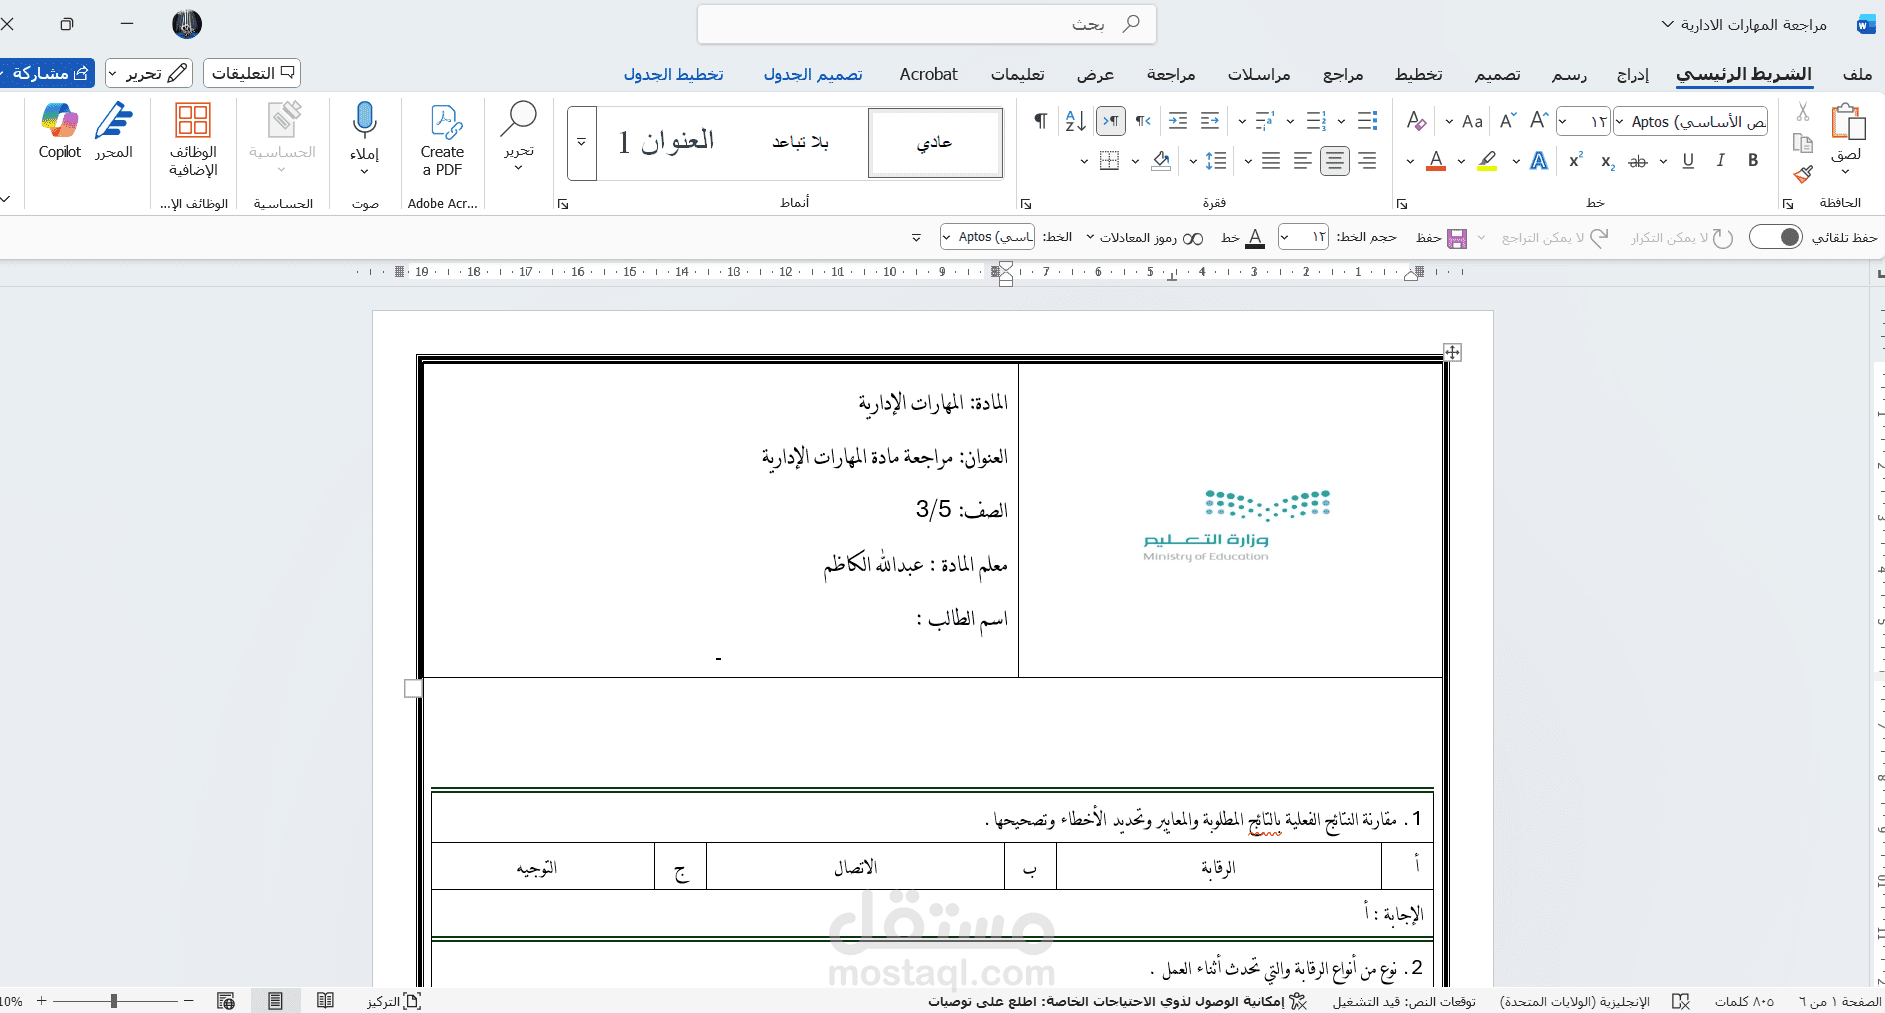Click the Paste (لصق) clipboard icon
This screenshot has width=1885, height=1013.
1847,122
